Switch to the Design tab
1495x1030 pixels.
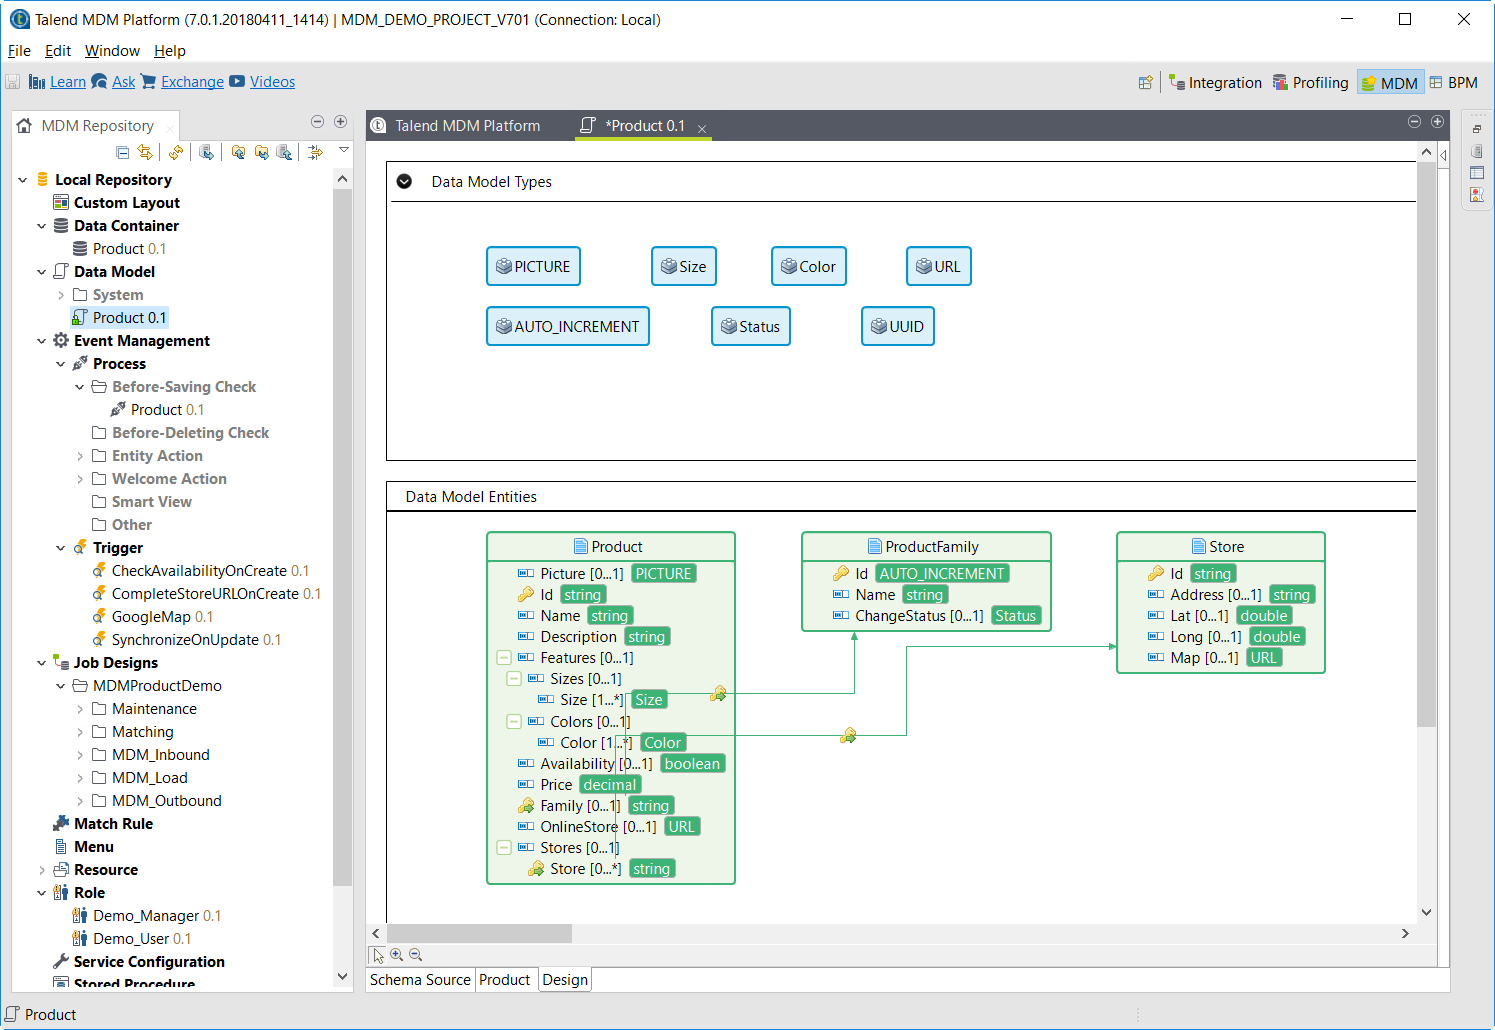coord(565,980)
